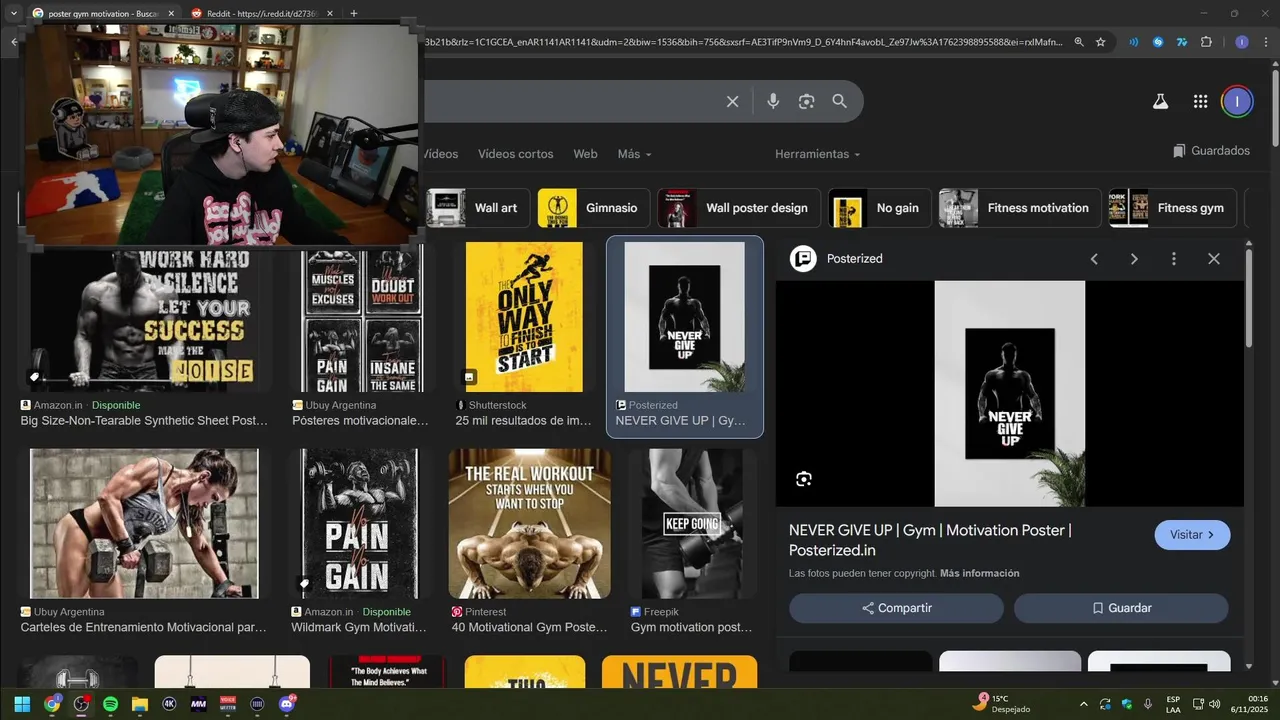Filter by Wall art chip

[x=479, y=208]
